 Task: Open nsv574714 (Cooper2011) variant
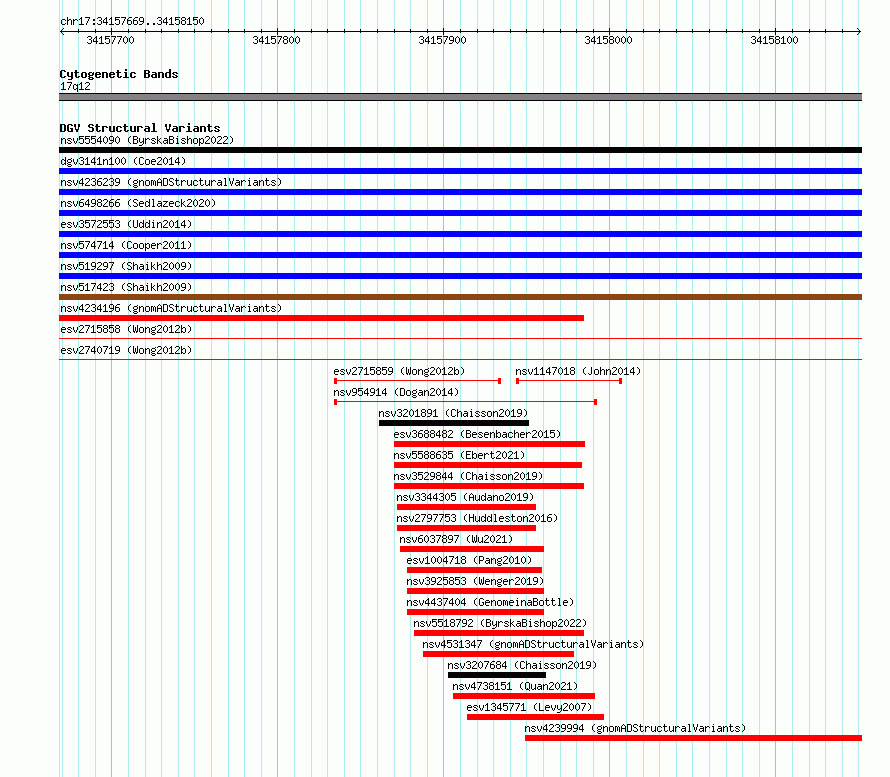pos(126,245)
